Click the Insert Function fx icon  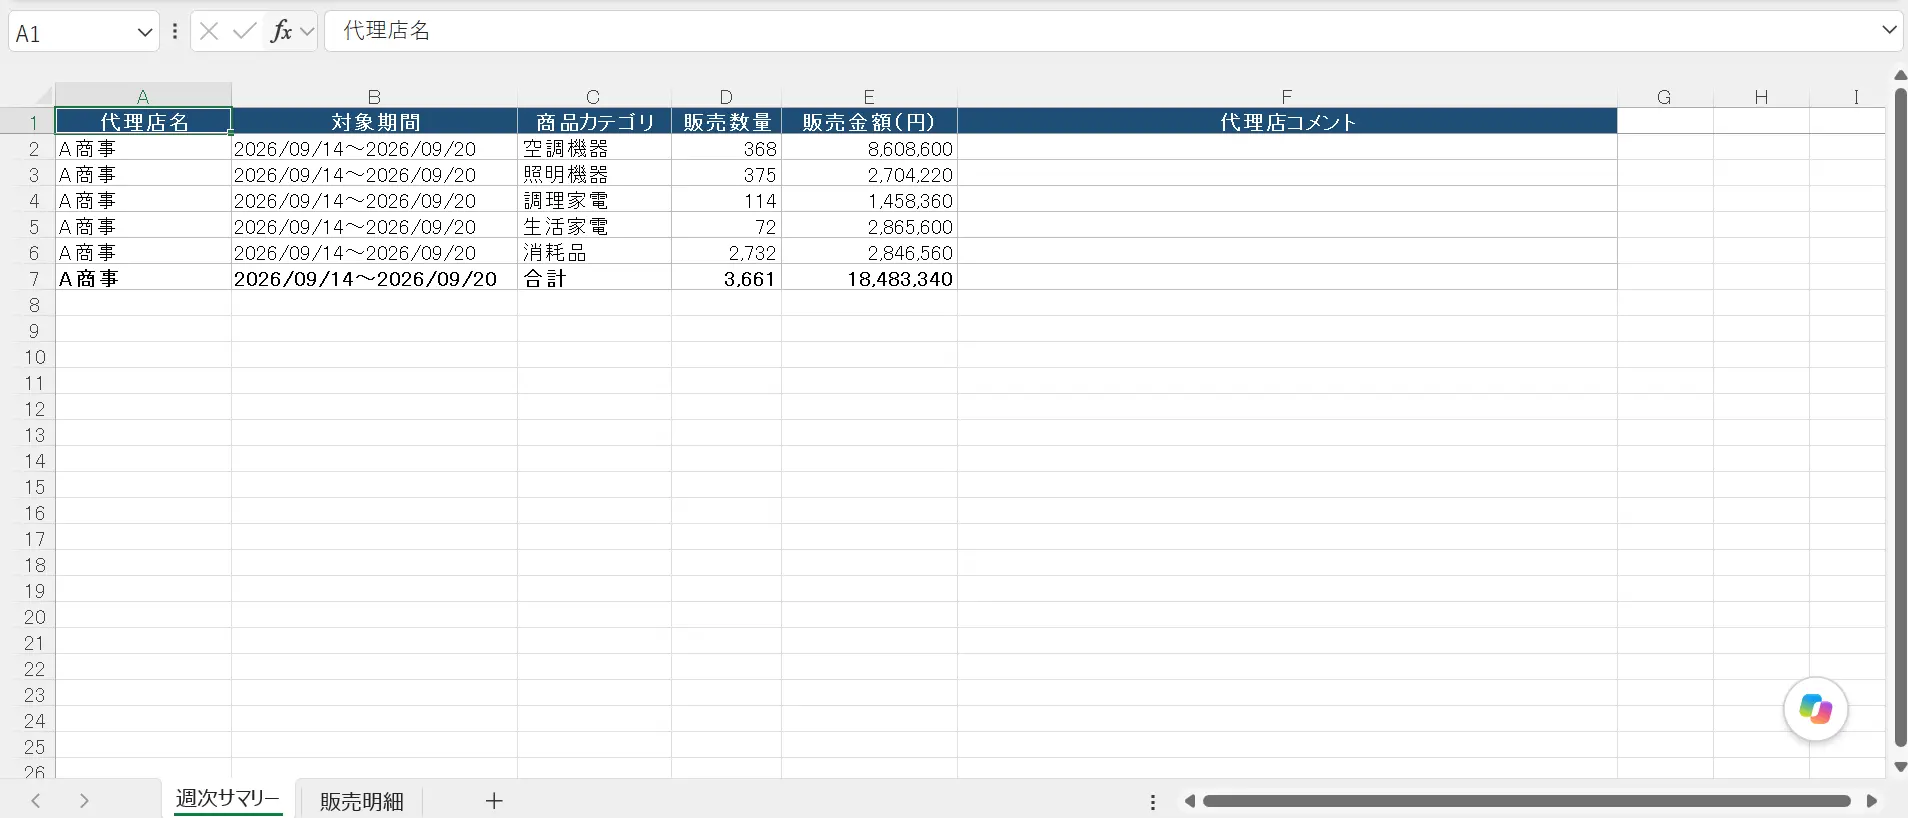point(282,32)
